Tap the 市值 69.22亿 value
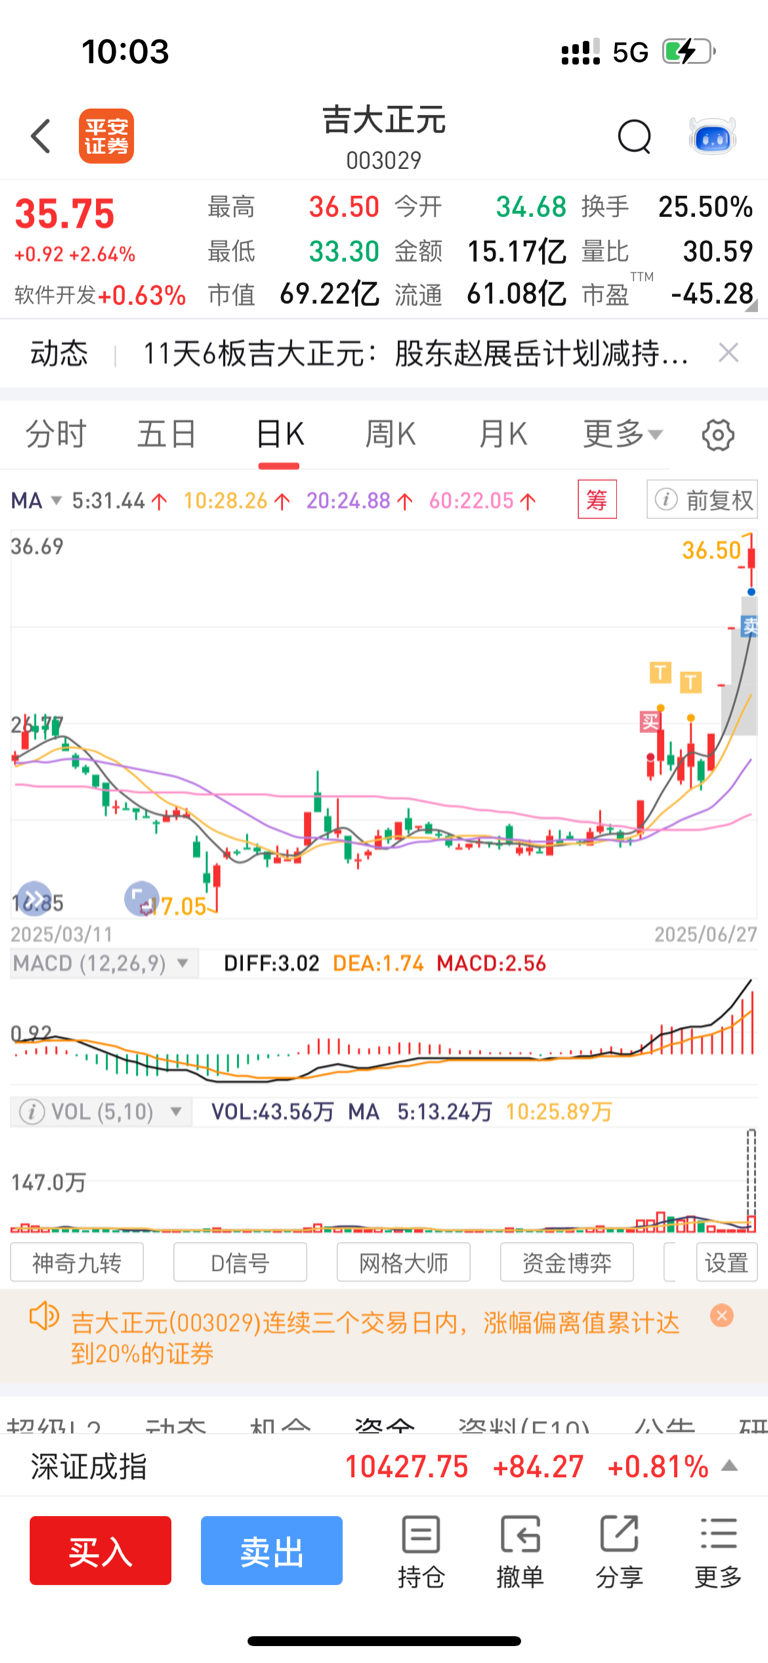This screenshot has width=768, height=1663. 329,294
